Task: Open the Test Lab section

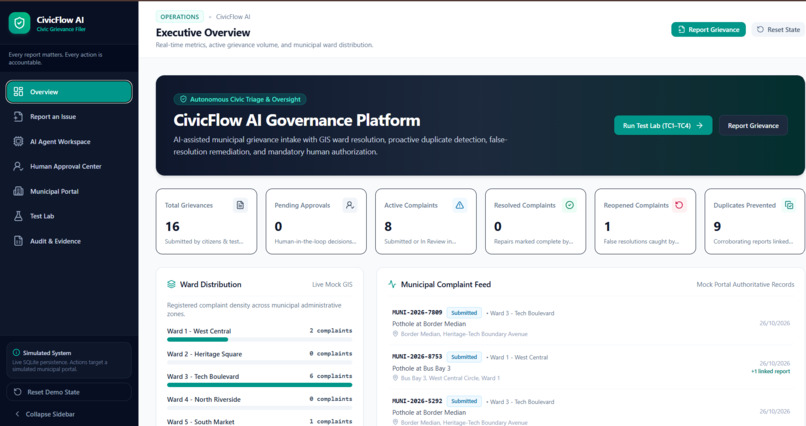Action: (x=69, y=216)
